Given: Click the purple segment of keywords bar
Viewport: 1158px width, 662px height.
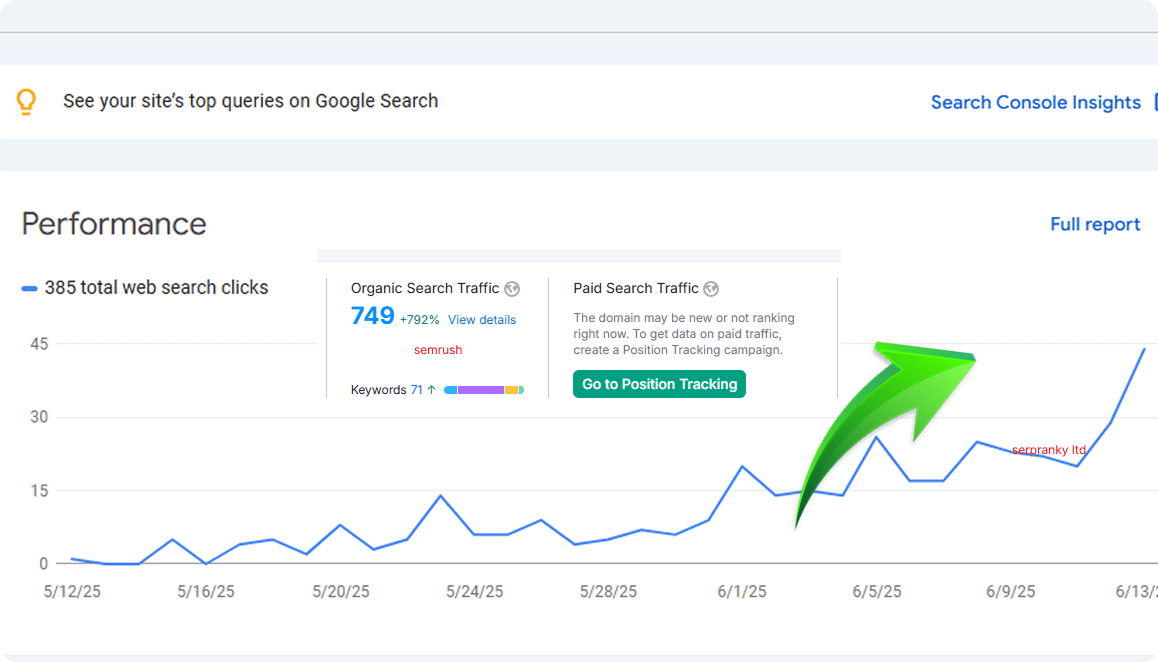Looking at the screenshot, I should click(481, 390).
